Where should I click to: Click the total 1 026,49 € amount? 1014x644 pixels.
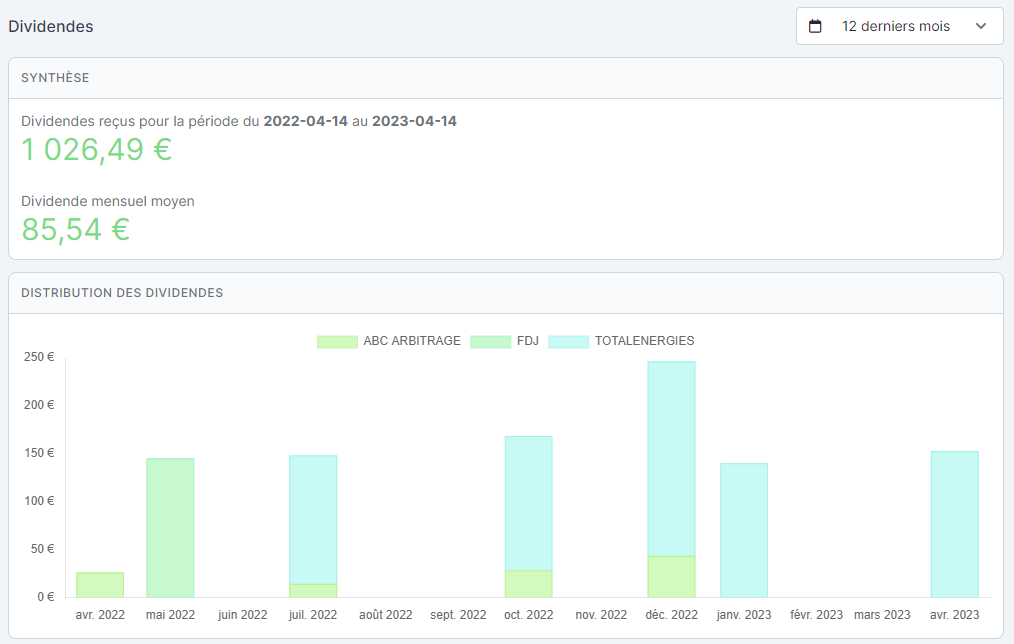(96, 150)
